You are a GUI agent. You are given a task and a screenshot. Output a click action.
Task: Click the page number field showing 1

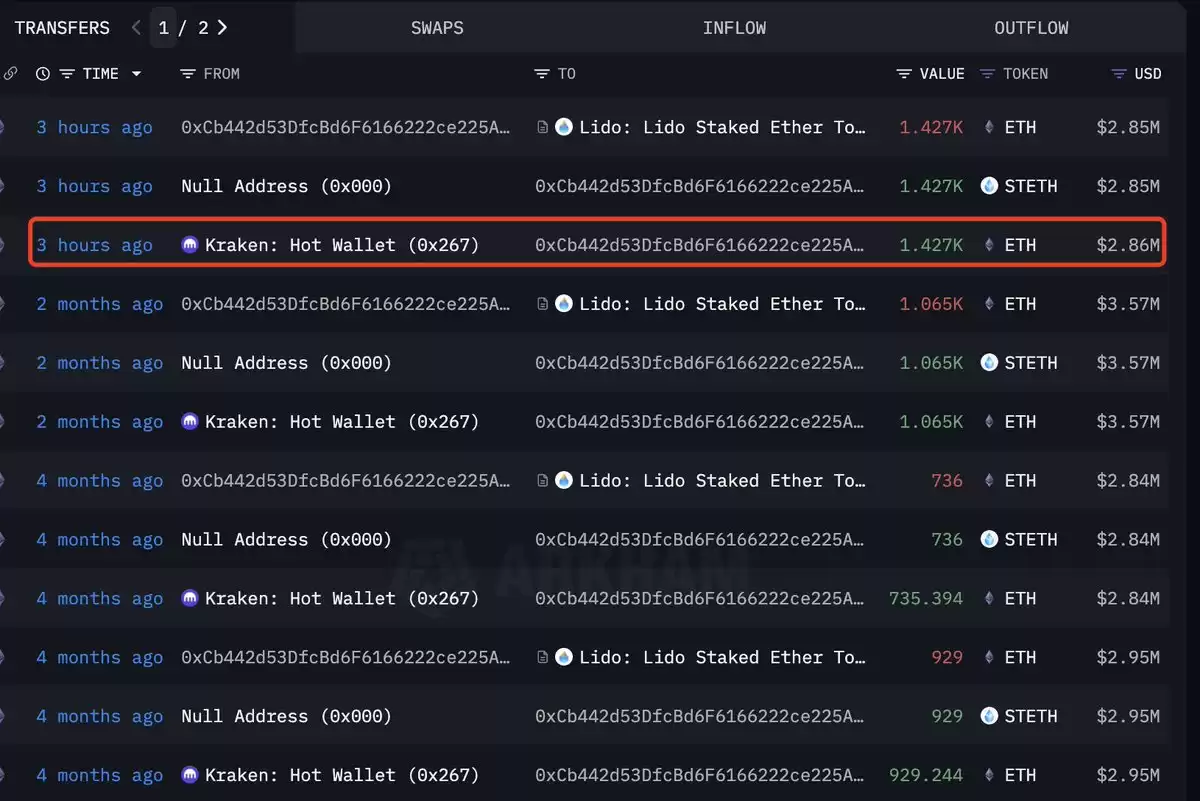tap(164, 27)
